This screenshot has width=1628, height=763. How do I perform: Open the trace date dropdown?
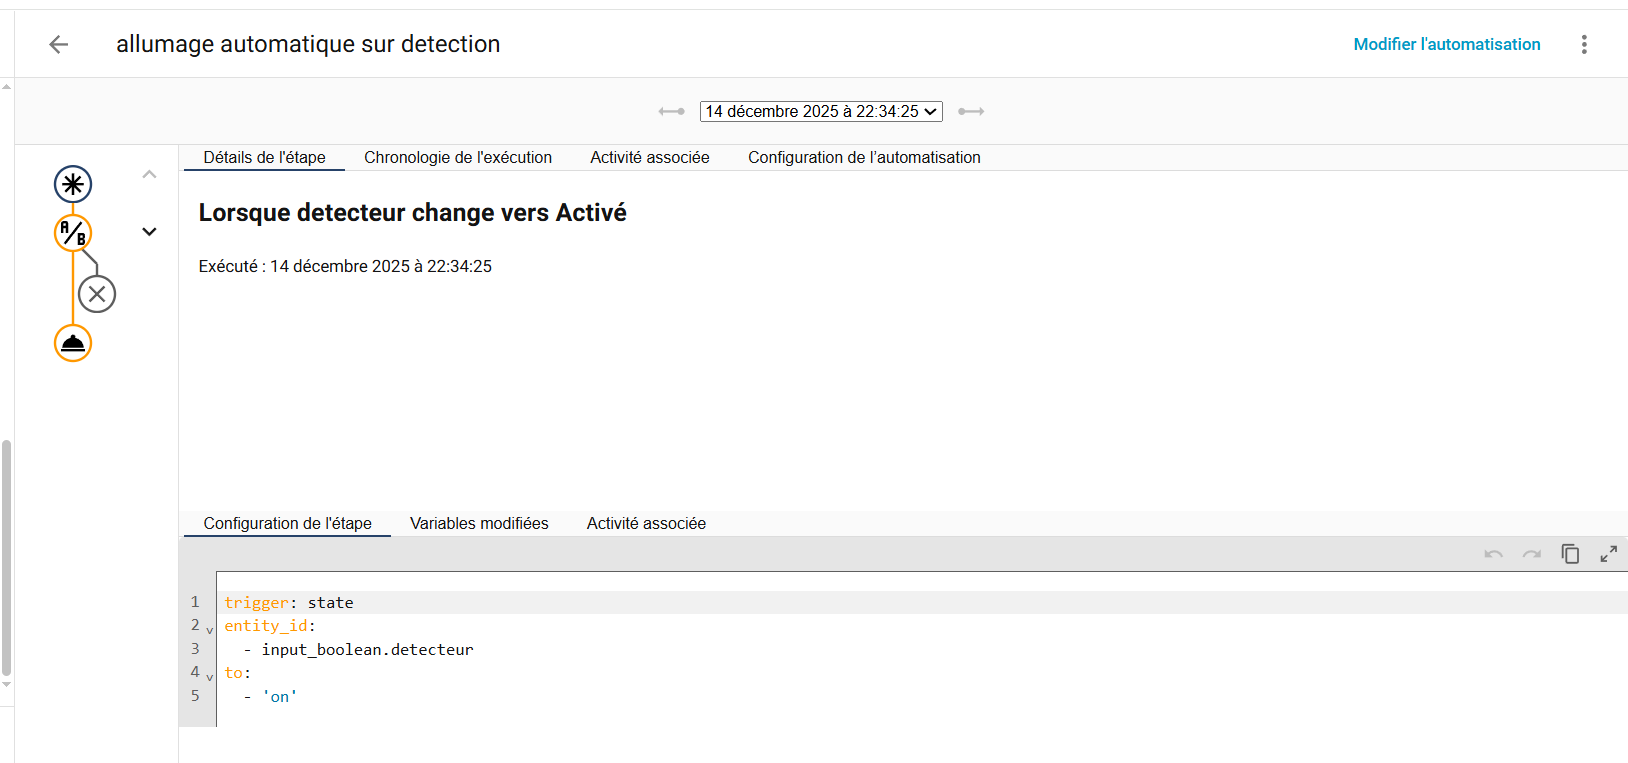click(x=821, y=111)
